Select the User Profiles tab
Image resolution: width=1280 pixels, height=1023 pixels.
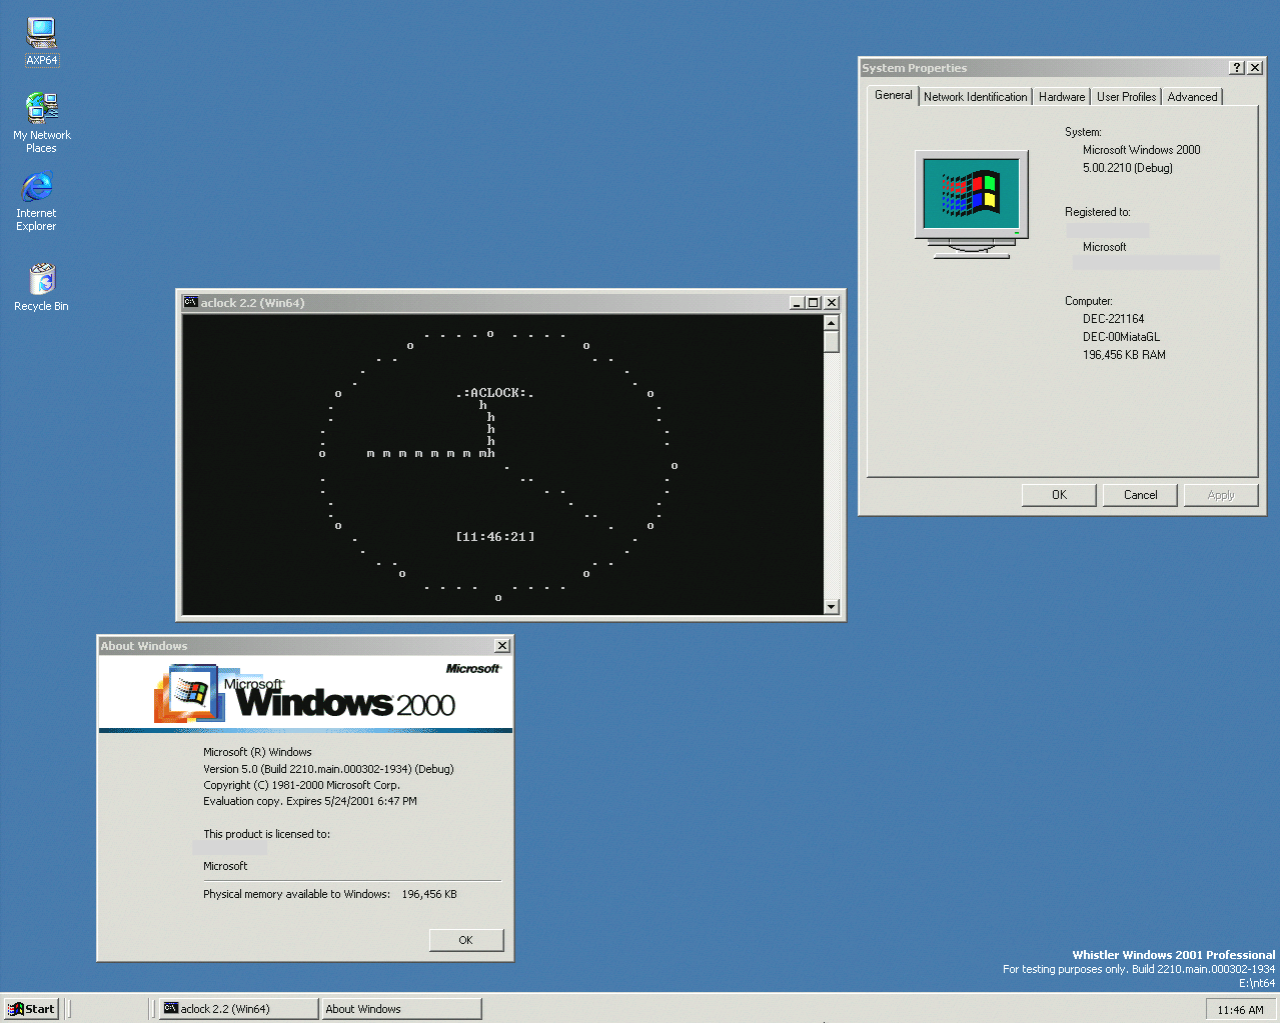1126,97
